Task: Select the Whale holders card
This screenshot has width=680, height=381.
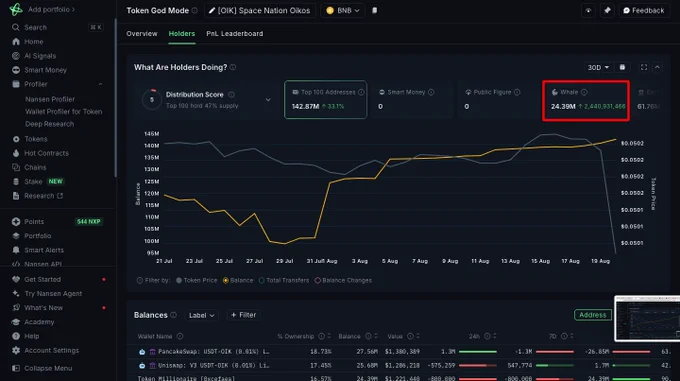Action: coord(586,101)
